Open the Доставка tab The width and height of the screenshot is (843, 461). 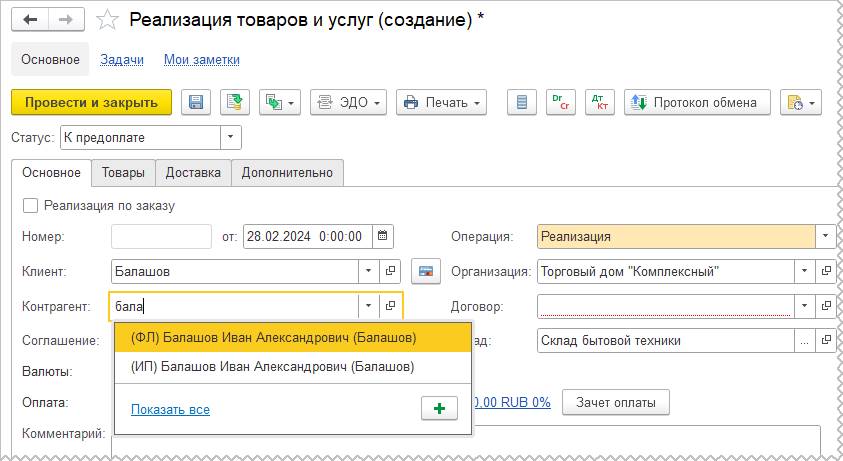[193, 172]
